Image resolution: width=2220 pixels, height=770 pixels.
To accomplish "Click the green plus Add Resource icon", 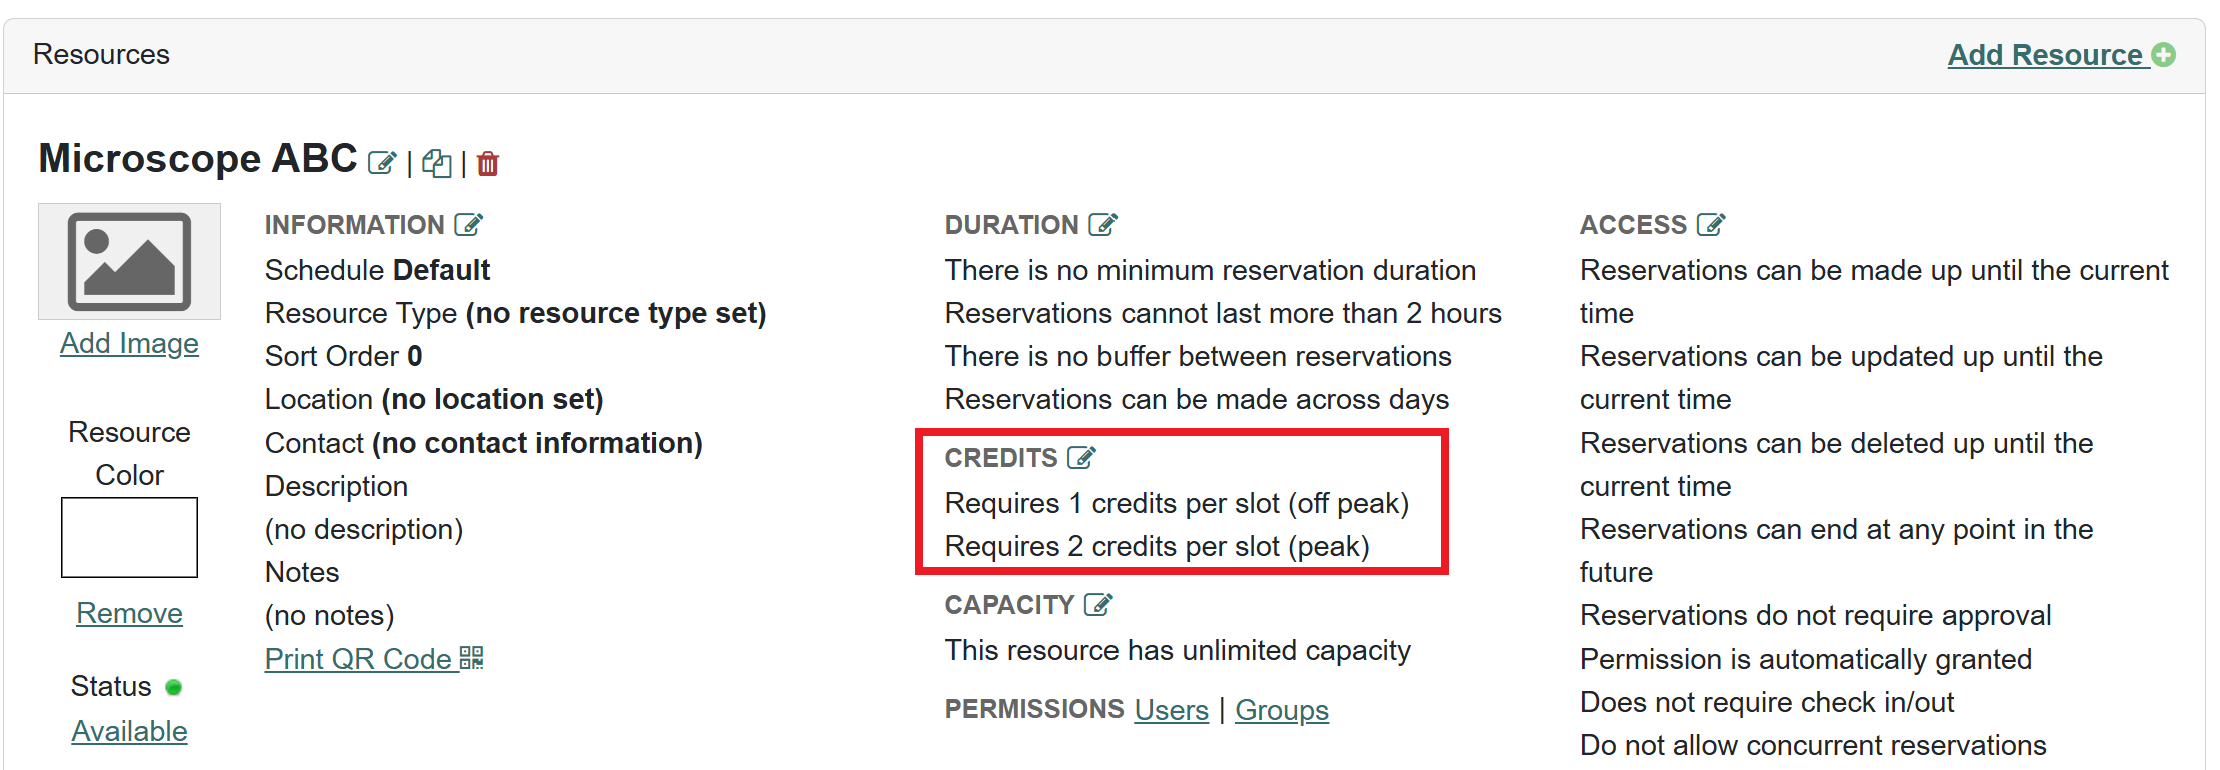I will pos(2163,55).
